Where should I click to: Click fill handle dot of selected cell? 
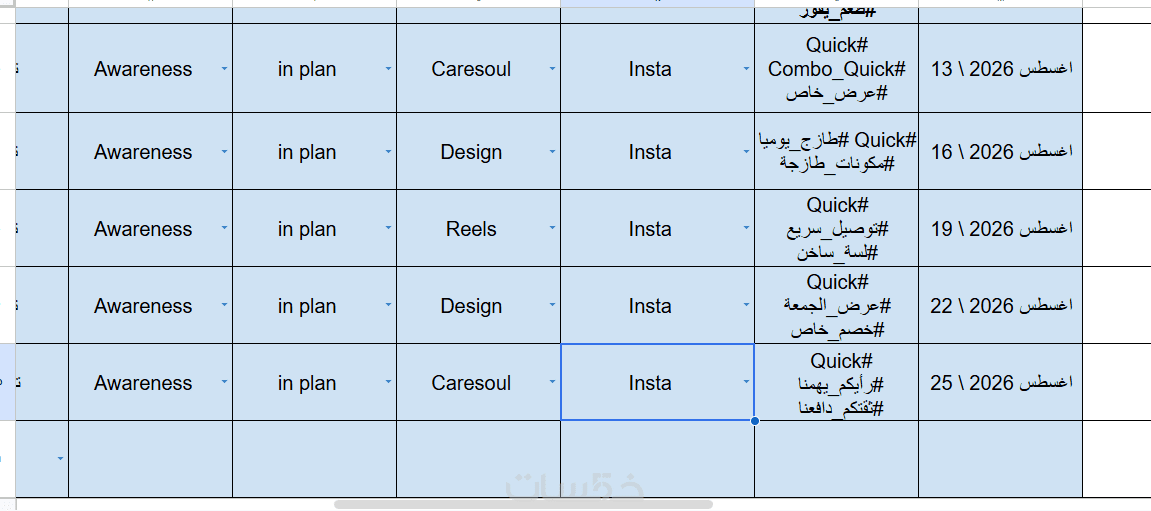point(755,421)
